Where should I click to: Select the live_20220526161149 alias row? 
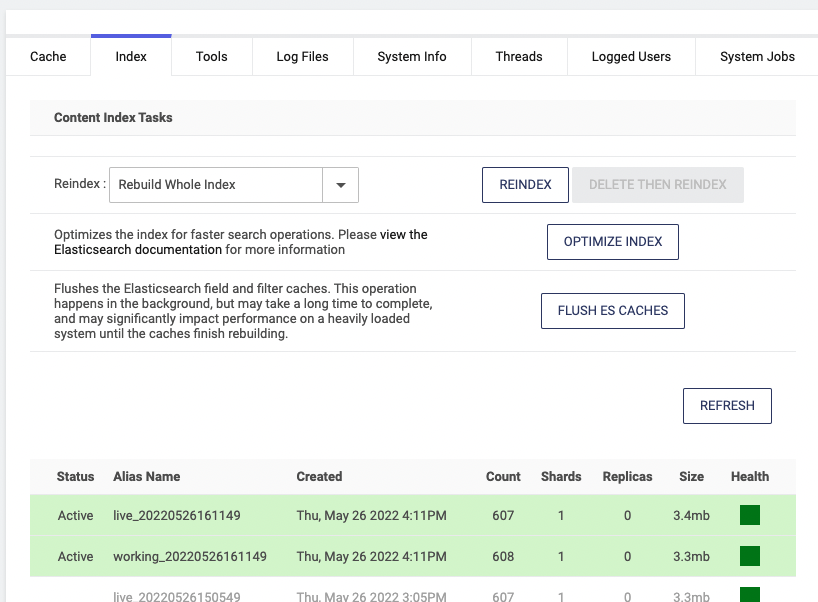point(177,516)
